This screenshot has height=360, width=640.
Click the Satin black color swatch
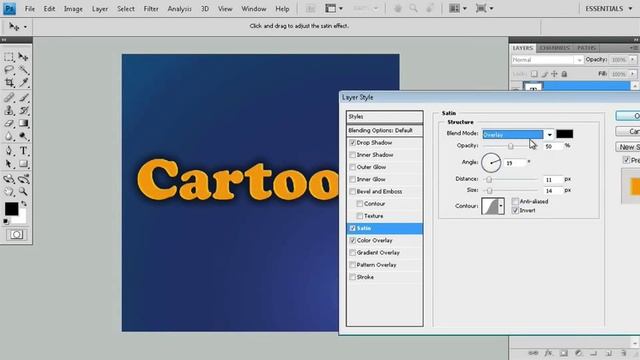click(564, 134)
